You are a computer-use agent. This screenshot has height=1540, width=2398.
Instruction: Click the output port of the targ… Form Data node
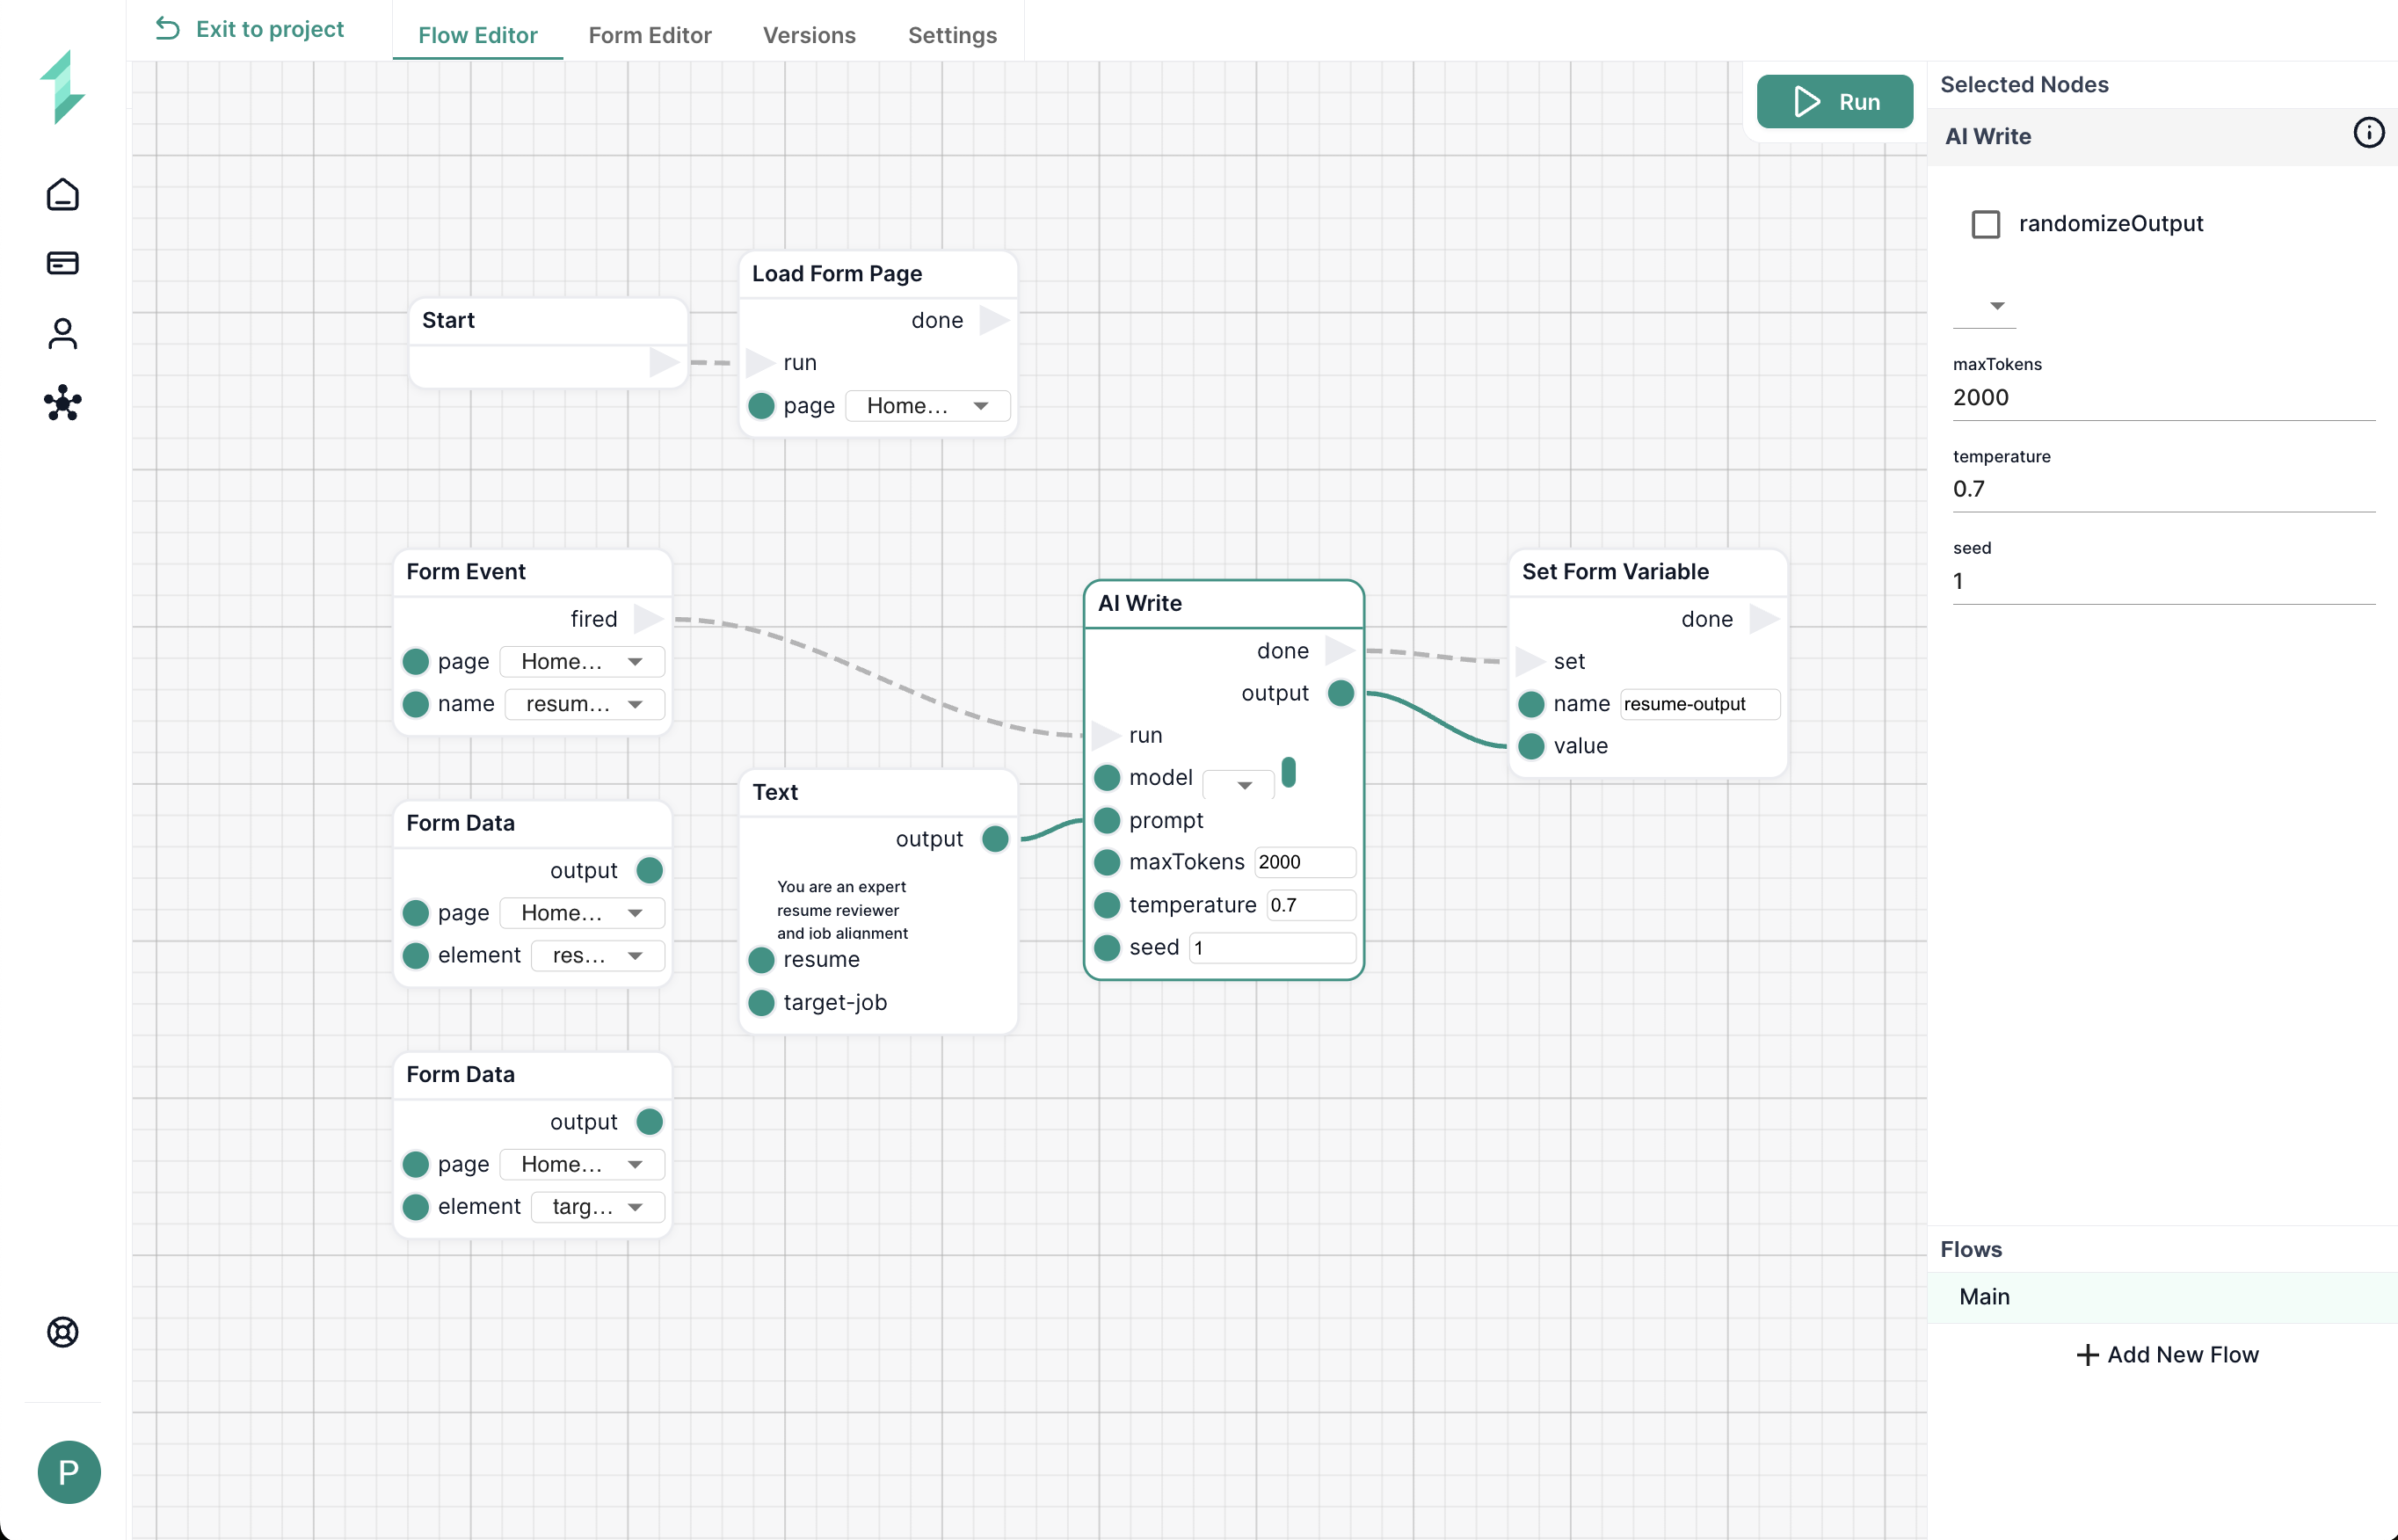649,1122
